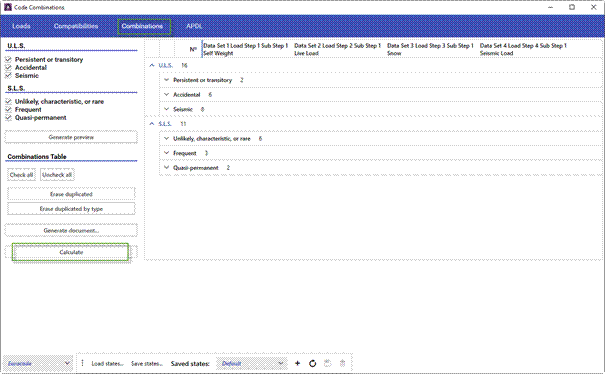Toggle the Quasi-permanent checkbox
The image size is (605, 374).
8,118
